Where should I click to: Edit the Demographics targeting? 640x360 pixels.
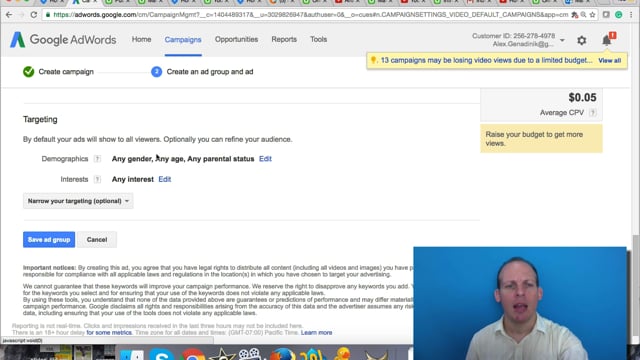click(x=265, y=159)
